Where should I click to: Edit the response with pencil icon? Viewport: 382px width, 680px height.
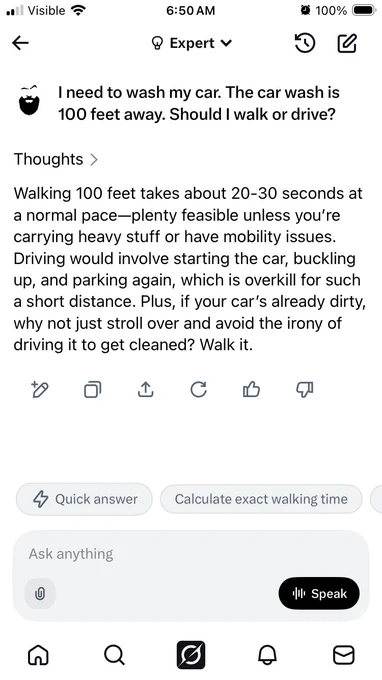[40, 389]
